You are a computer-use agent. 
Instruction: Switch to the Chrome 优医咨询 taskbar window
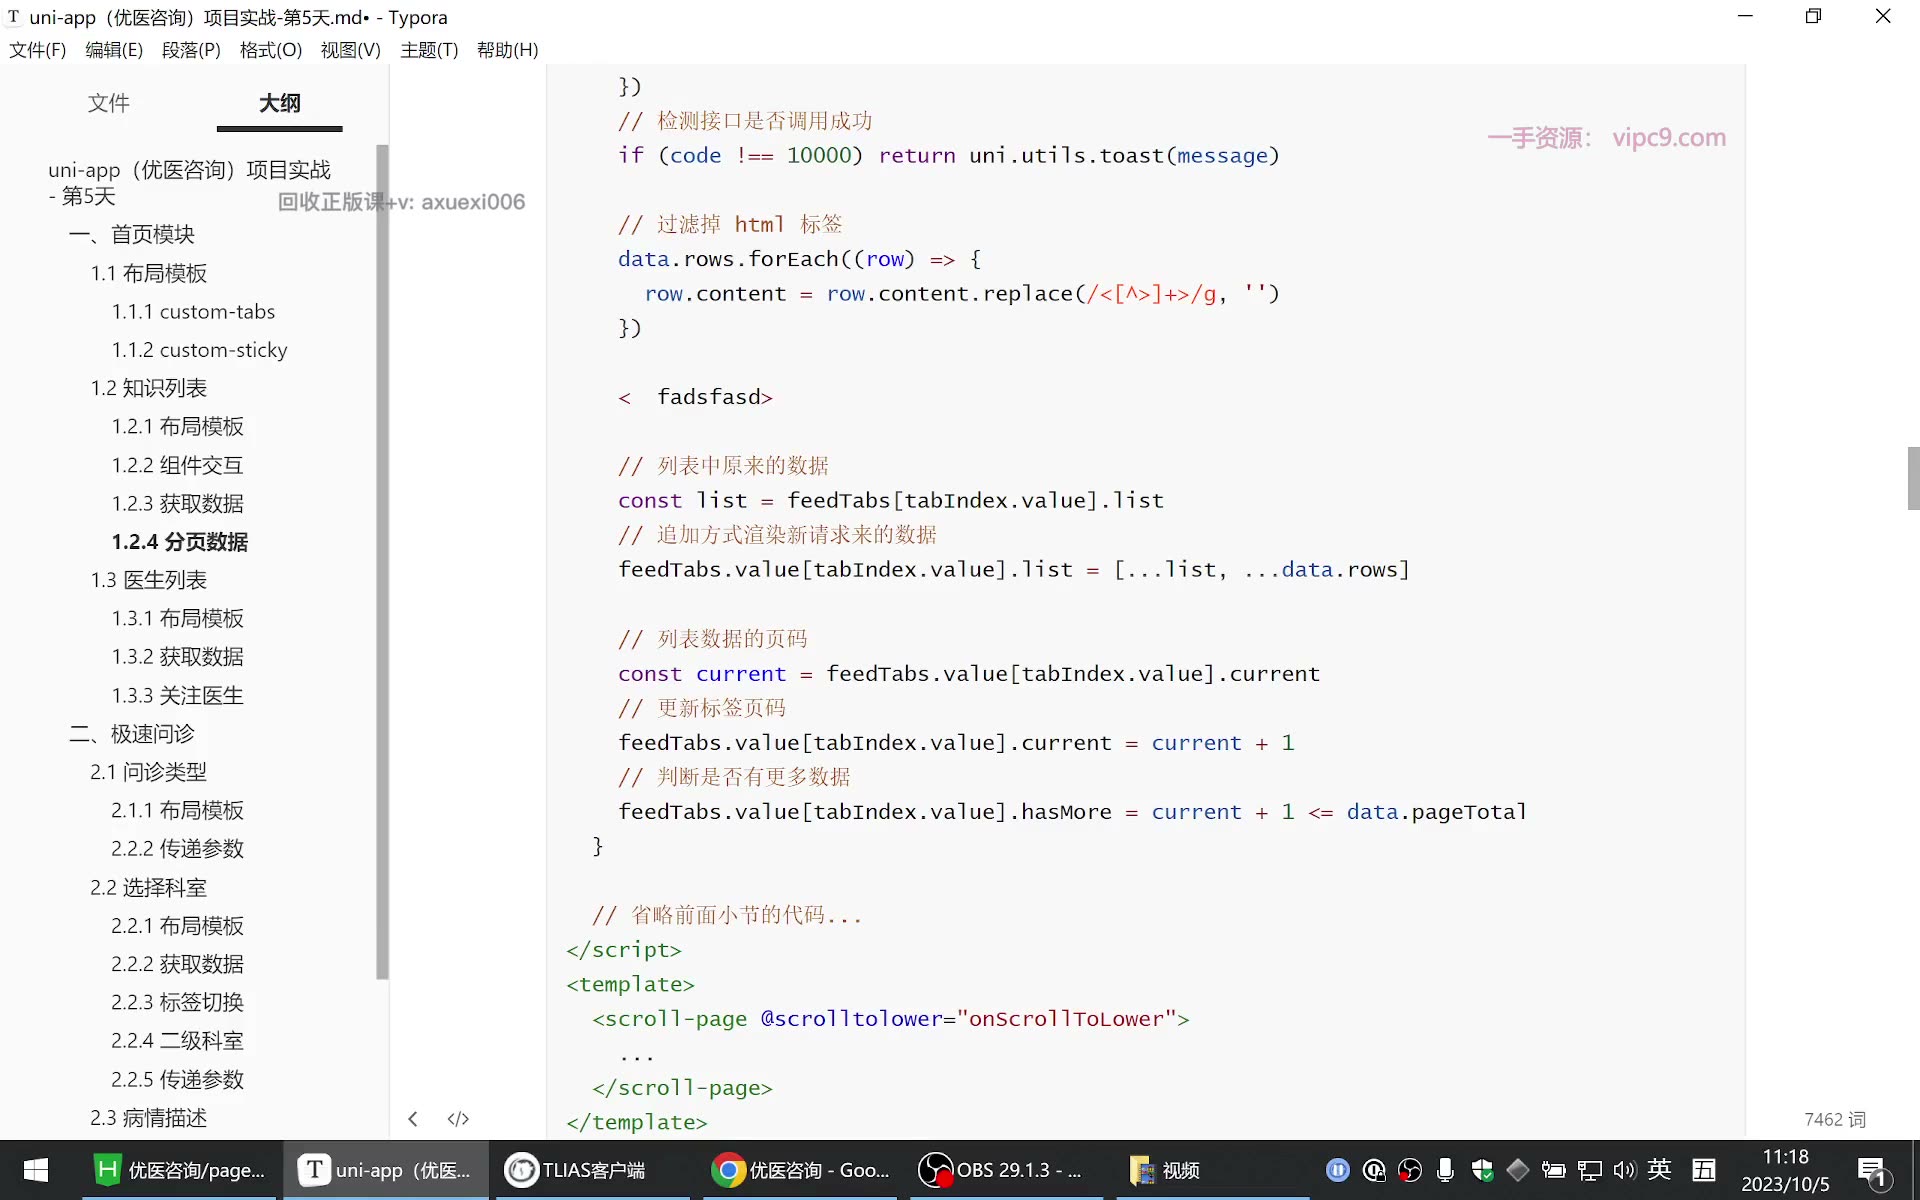pos(802,1170)
